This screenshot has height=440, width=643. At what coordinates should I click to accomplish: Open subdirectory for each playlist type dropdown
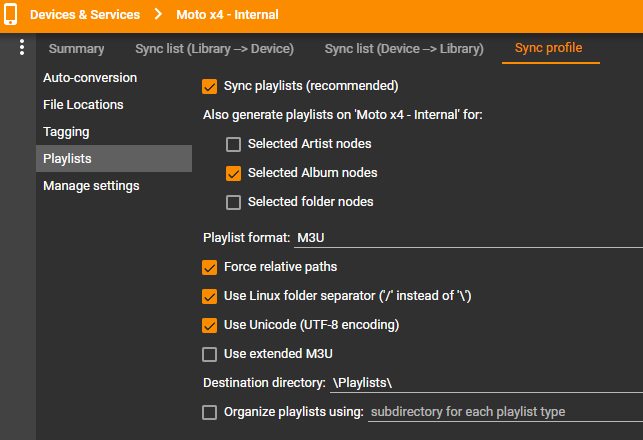505,412
